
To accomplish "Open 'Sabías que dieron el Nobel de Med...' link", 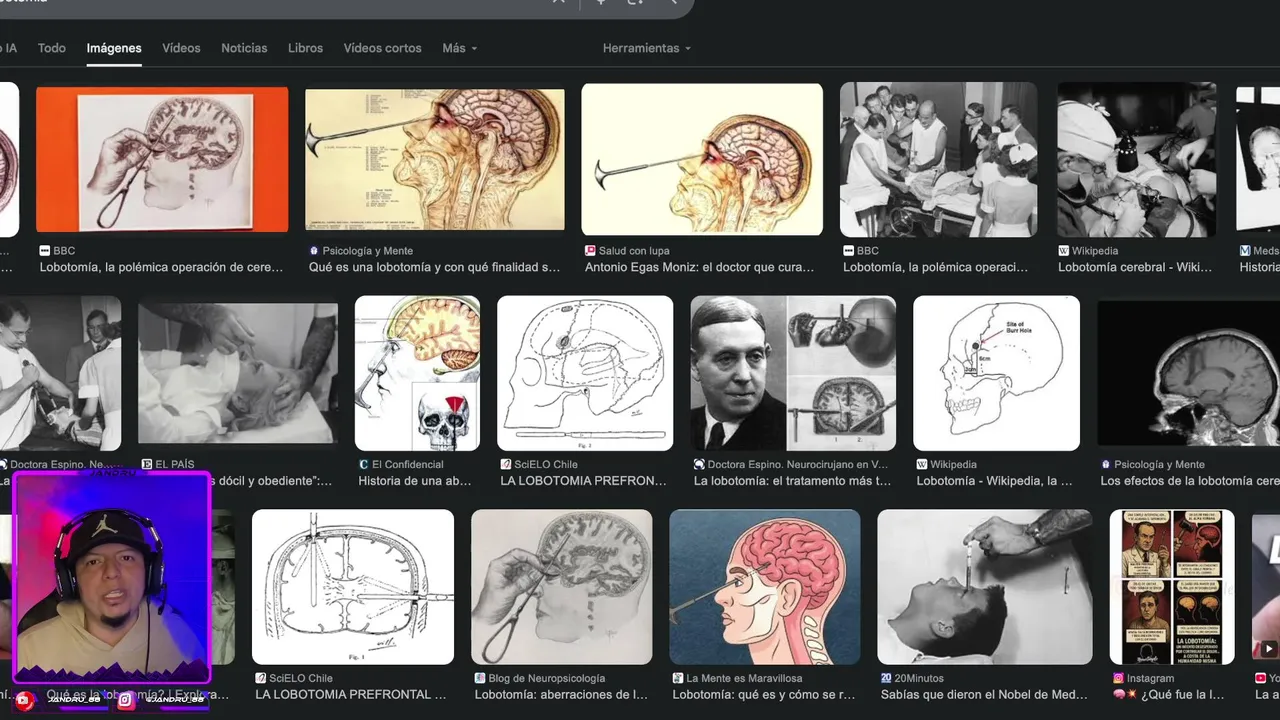I will tap(985, 694).
